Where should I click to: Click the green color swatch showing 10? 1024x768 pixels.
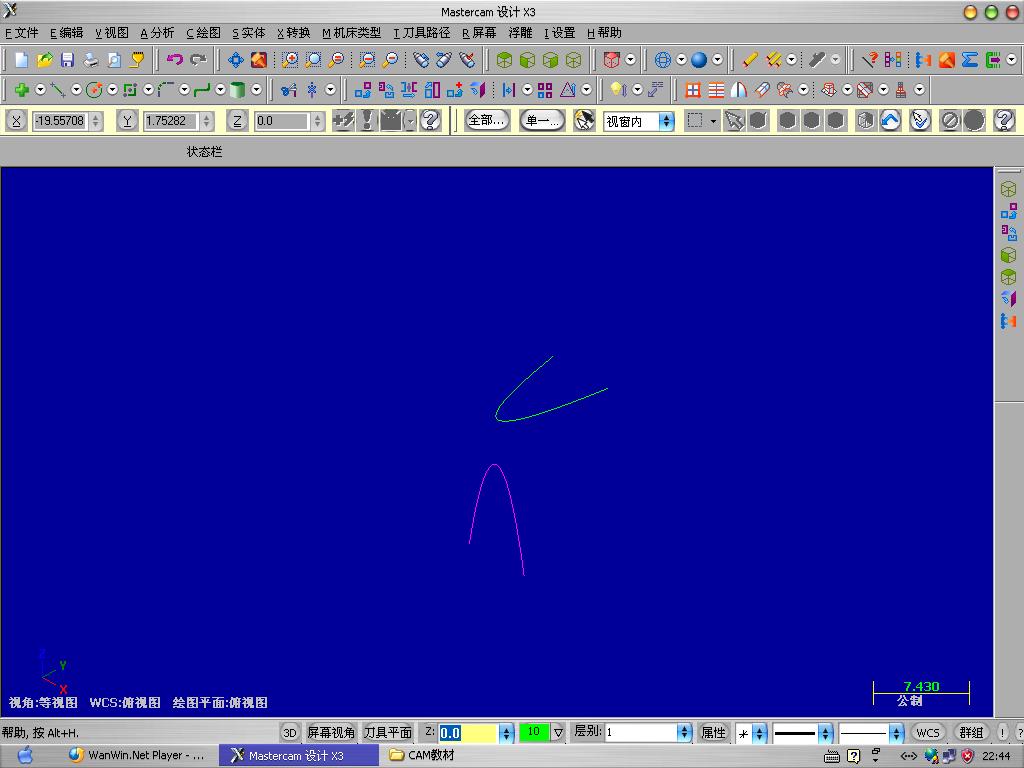(534, 732)
